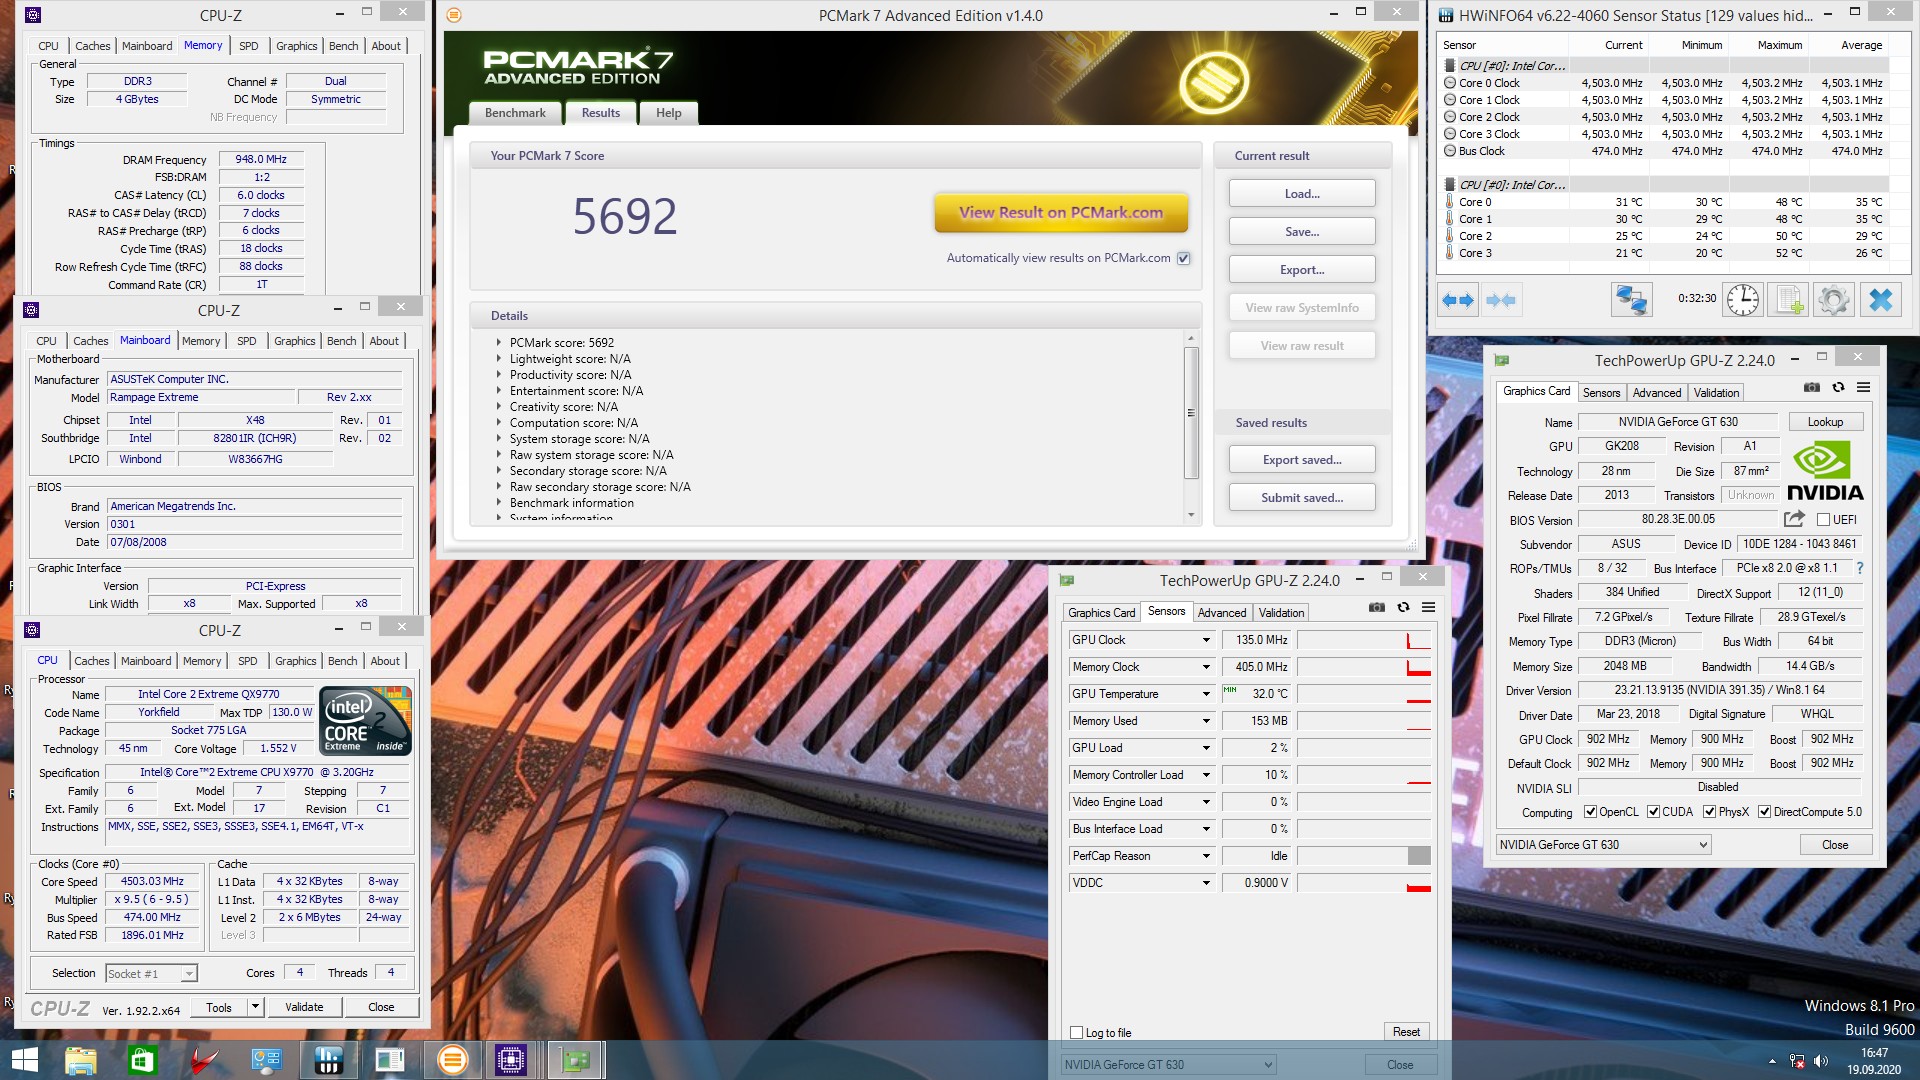Open hamburger menu in GPU-Z Sensors window
This screenshot has height=1080, width=1920.
tap(1428, 607)
